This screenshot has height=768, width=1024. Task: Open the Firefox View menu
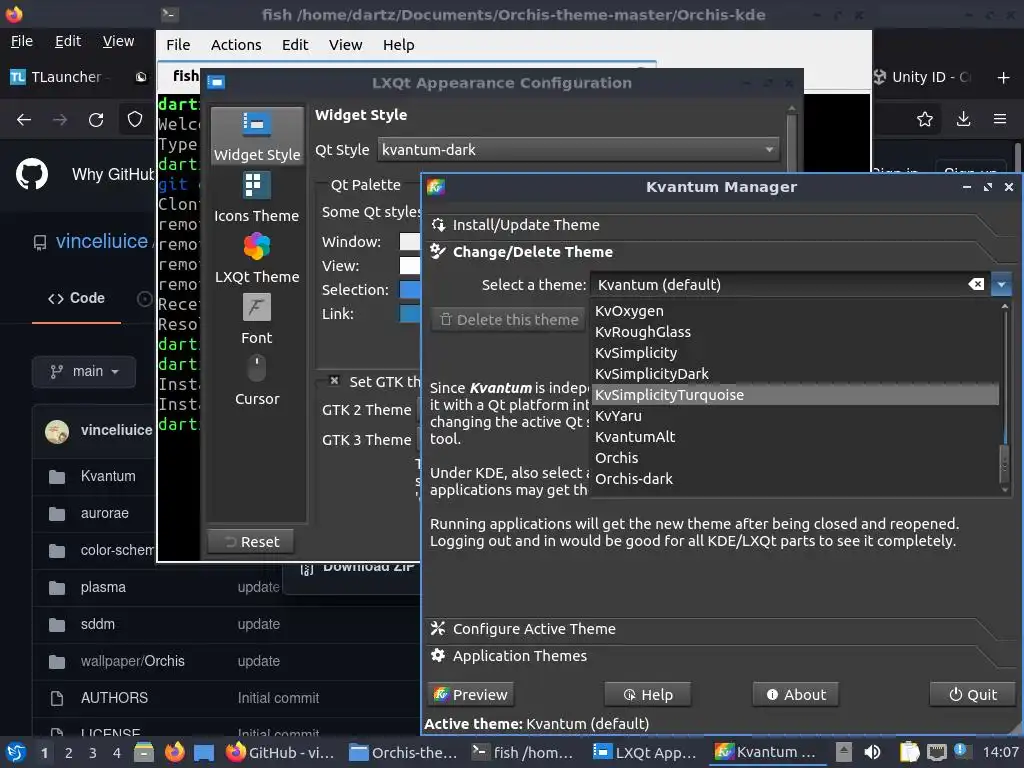click(118, 41)
